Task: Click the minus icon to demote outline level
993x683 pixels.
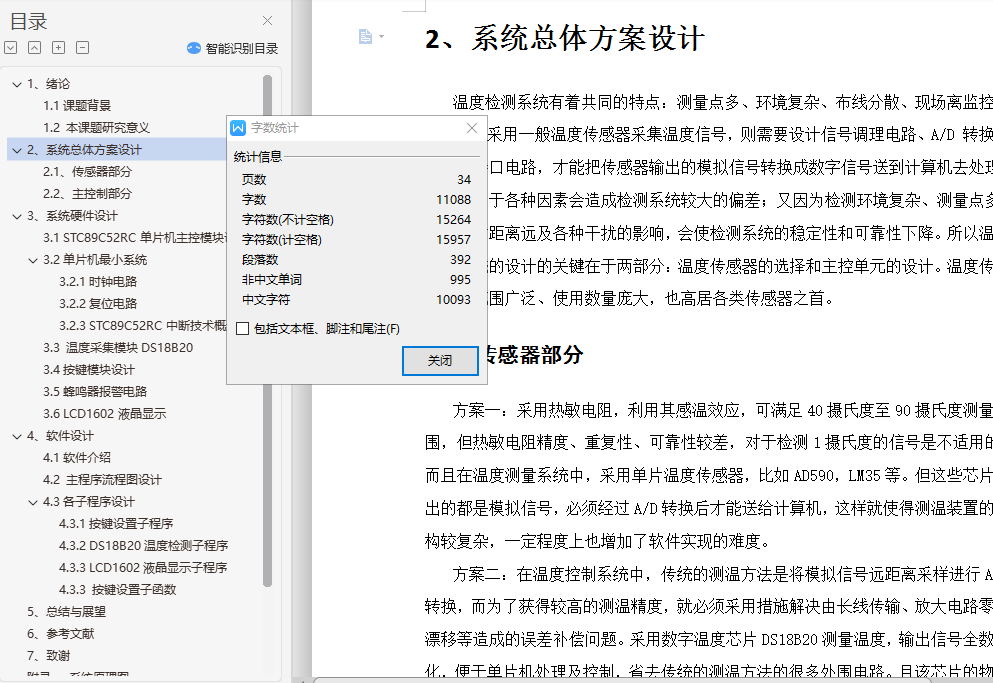Action: pos(82,48)
